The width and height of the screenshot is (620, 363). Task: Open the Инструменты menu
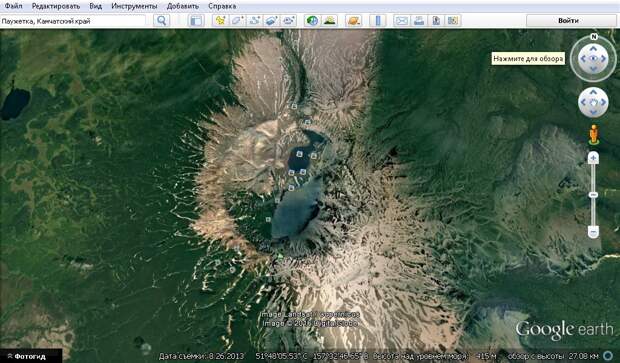pyautogui.click(x=134, y=6)
